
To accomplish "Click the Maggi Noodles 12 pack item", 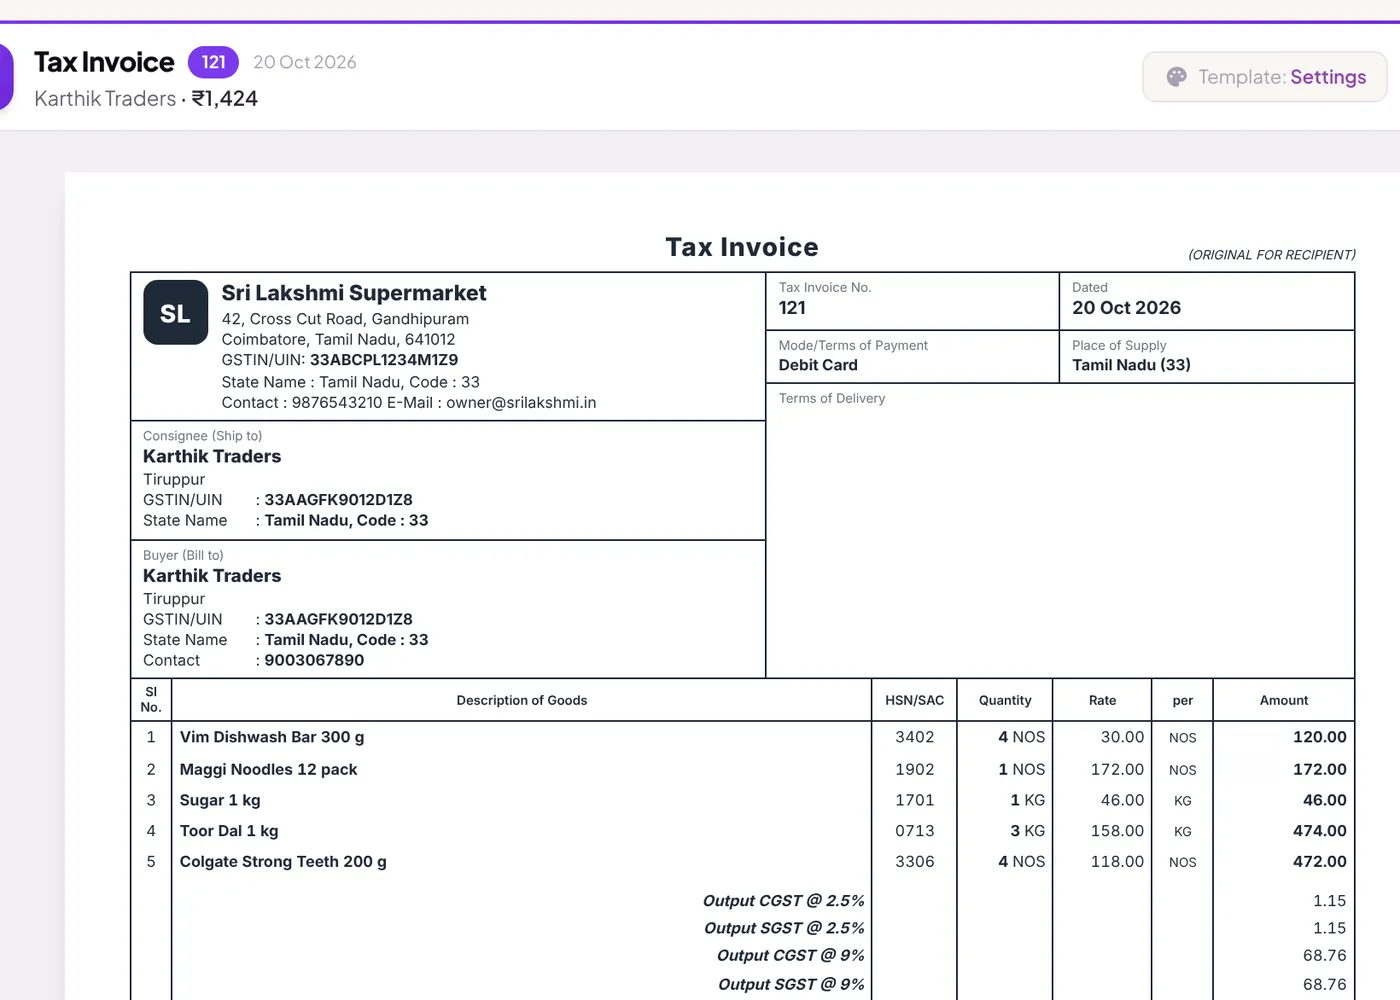I will pos(268,769).
